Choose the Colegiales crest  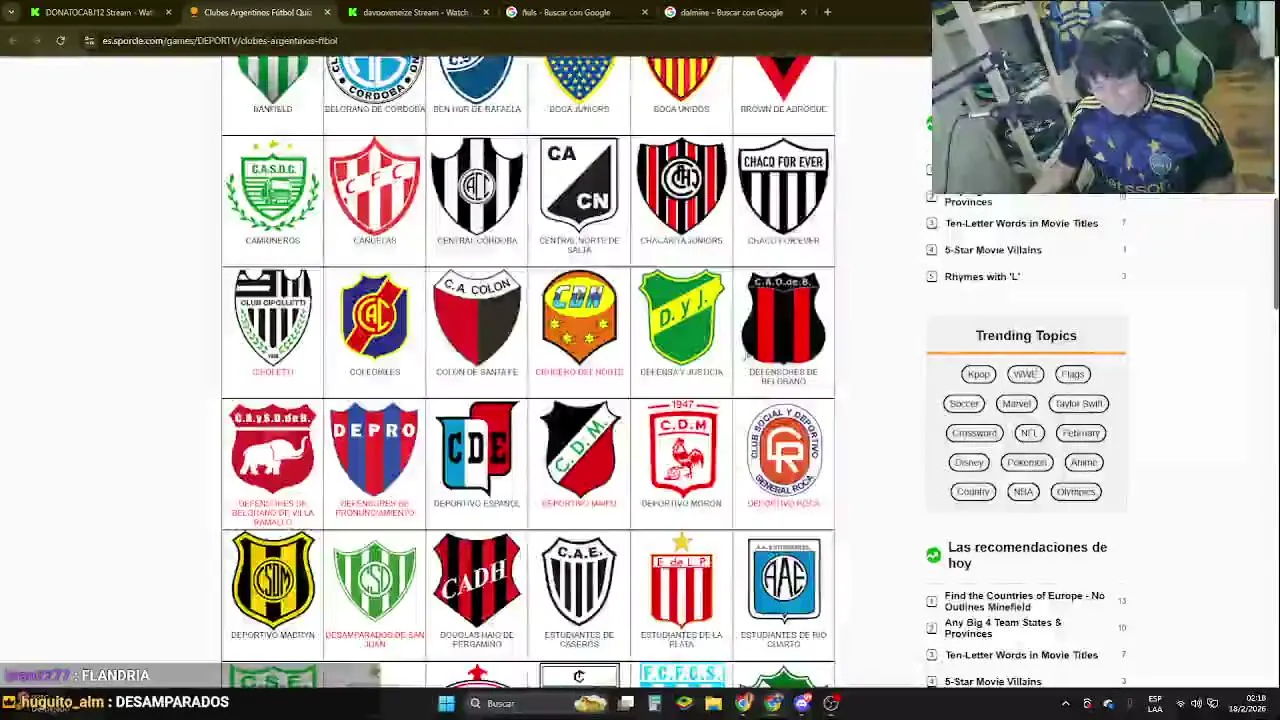tap(374, 318)
